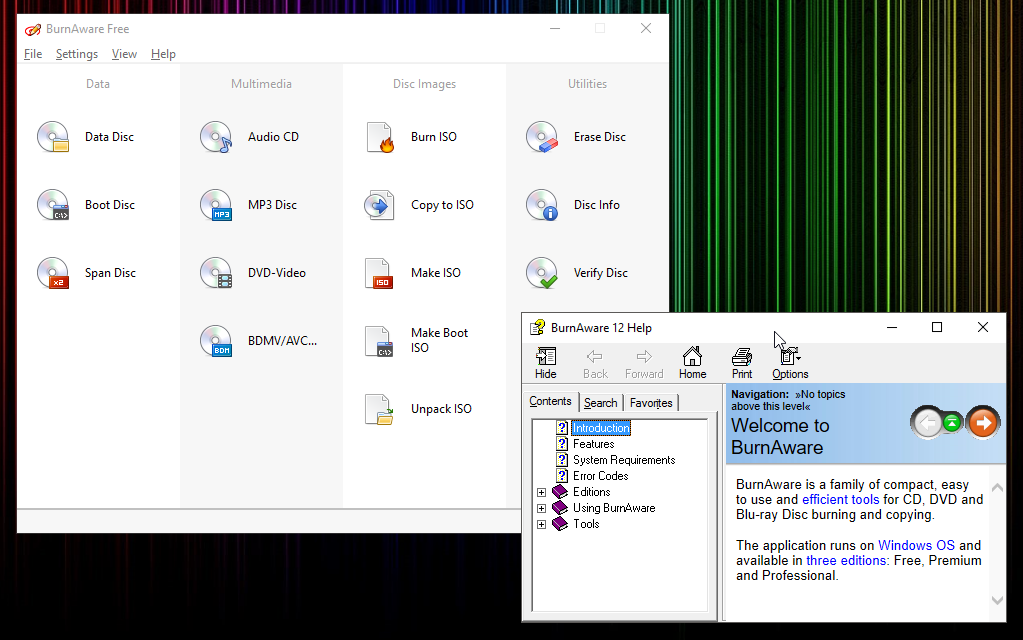Minimize the BurnAware Free window

[555, 28]
